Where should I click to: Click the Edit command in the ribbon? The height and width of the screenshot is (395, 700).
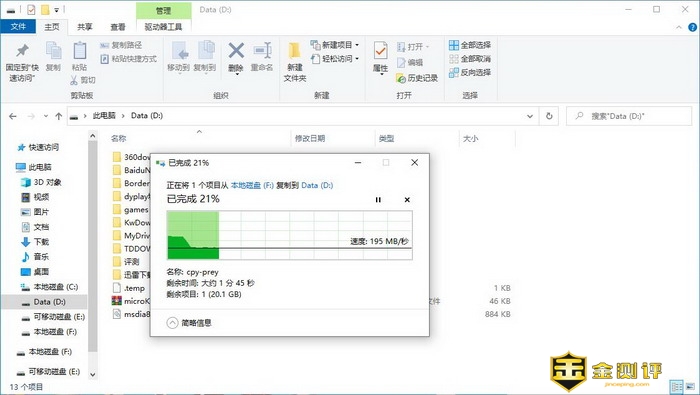(x=410, y=62)
